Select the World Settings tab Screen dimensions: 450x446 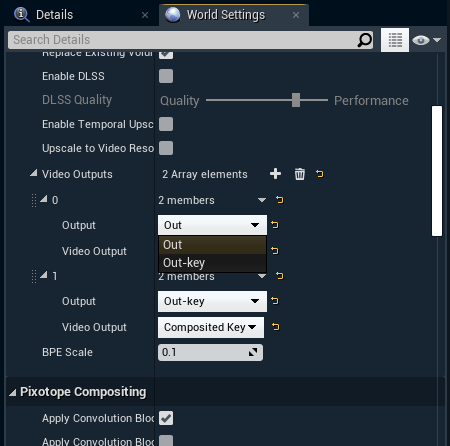coord(226,15)
